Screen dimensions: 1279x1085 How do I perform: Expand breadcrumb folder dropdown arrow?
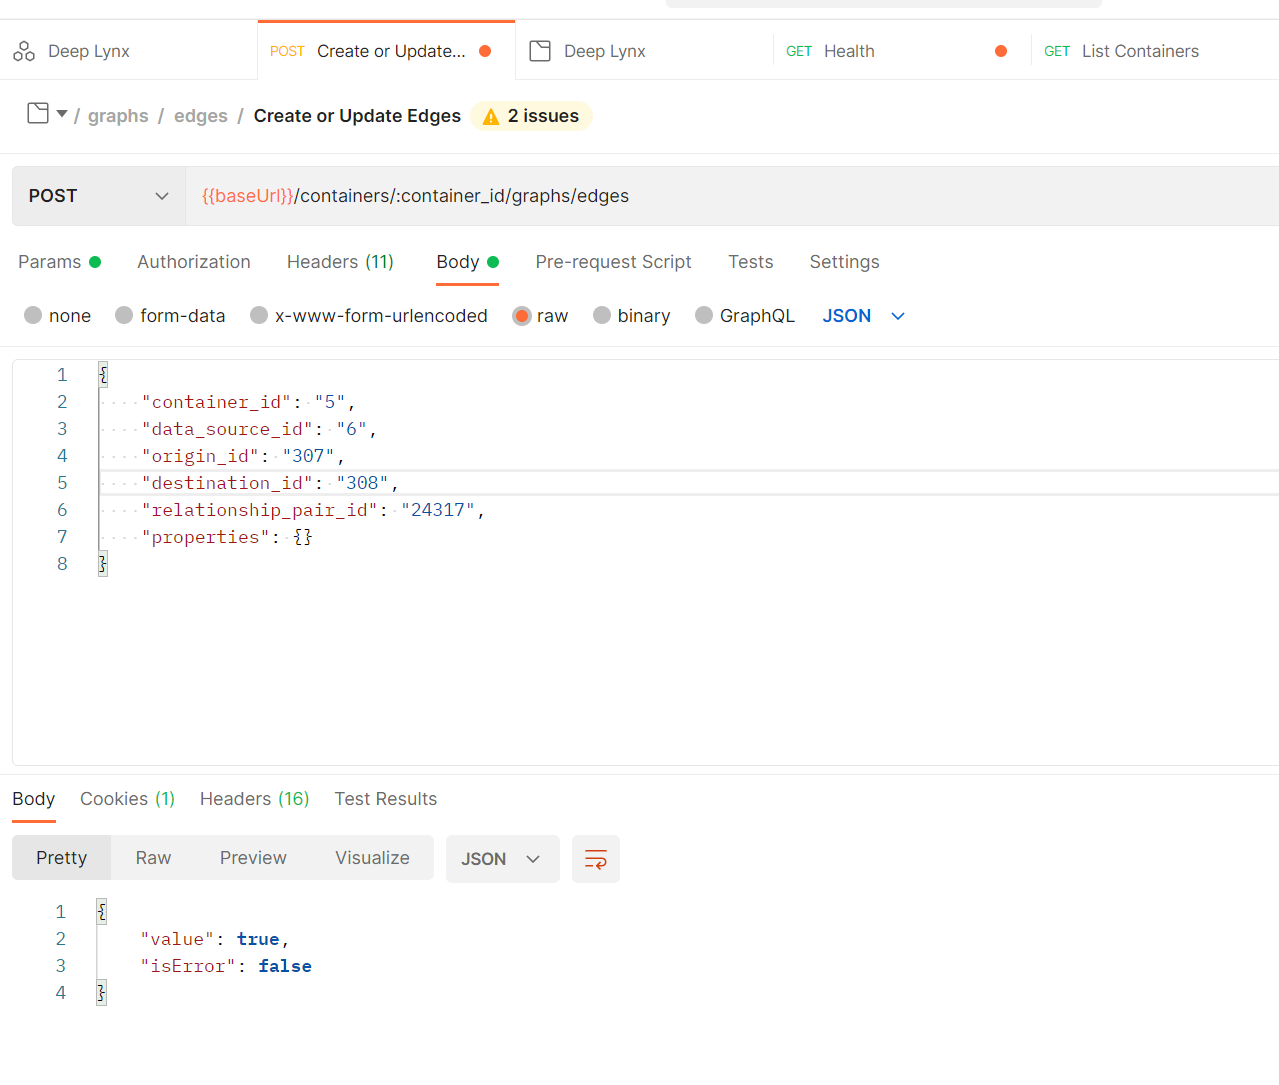pos(62,114)
